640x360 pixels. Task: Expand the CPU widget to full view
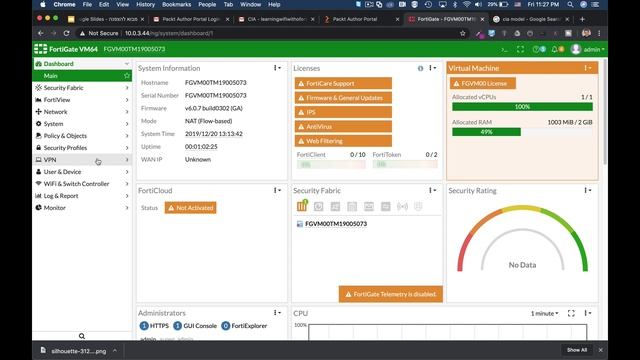point(571,313)
